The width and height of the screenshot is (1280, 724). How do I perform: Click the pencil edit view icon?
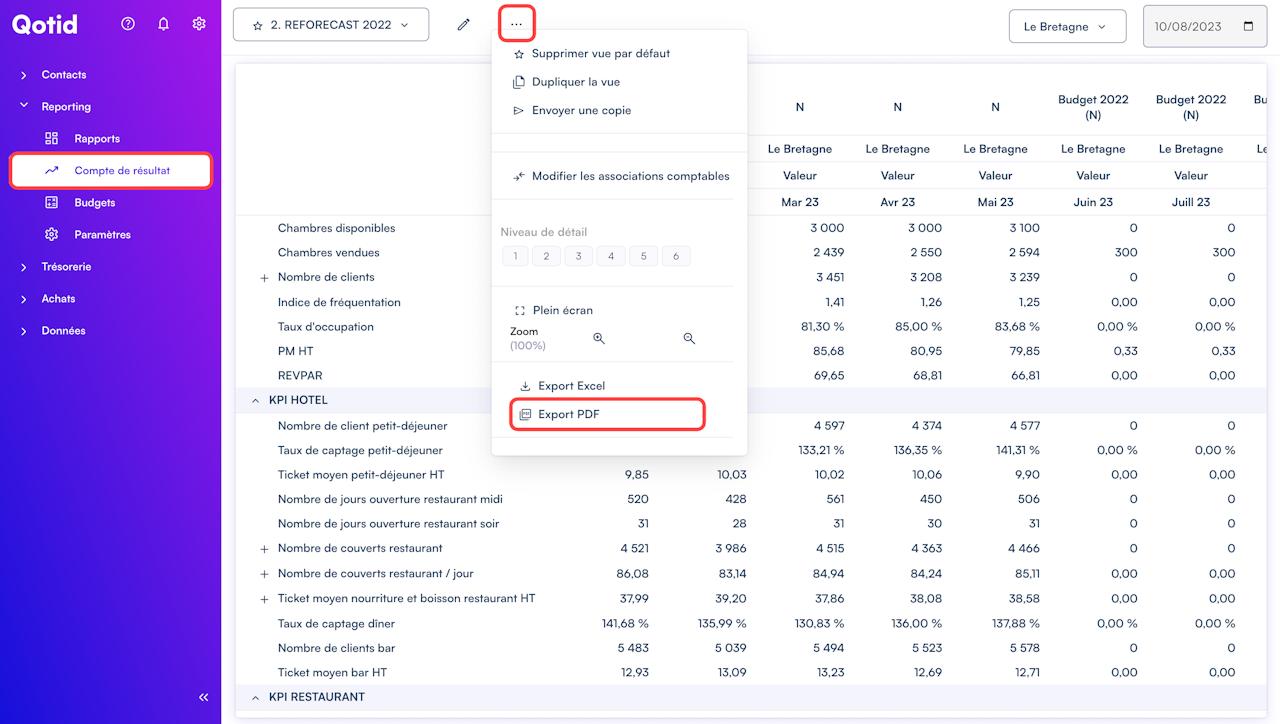pyautogui.click(x=463, y=24)
